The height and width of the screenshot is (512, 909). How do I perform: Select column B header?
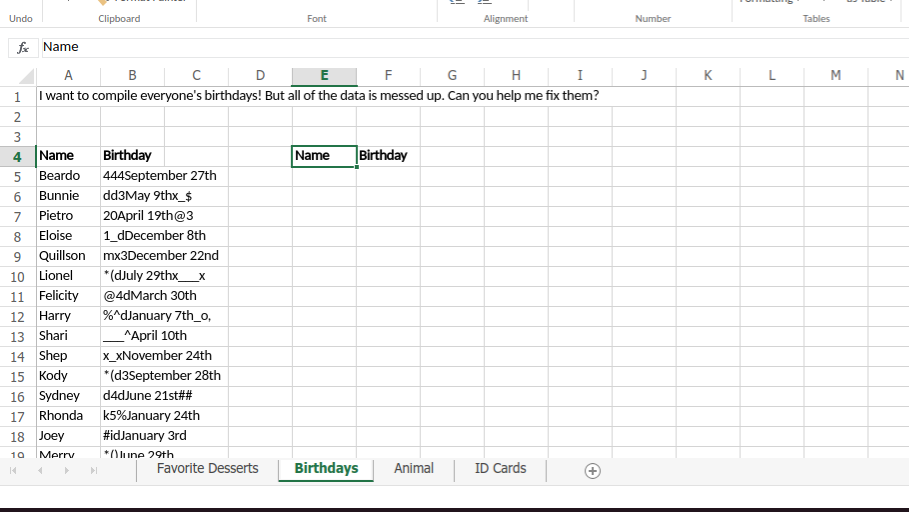132,76
